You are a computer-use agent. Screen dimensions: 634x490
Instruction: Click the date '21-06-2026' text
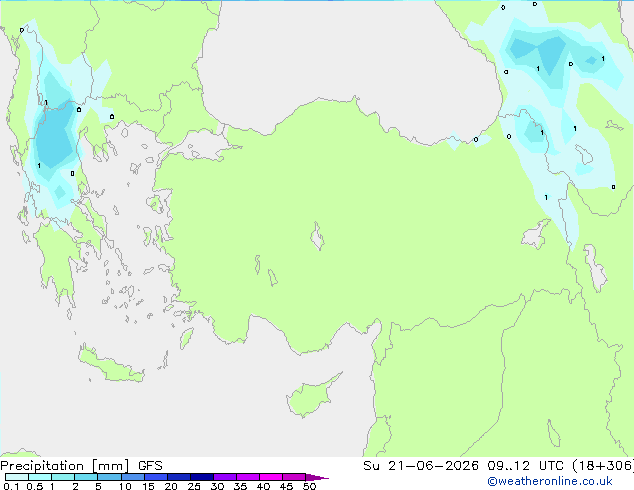(433, 466)
